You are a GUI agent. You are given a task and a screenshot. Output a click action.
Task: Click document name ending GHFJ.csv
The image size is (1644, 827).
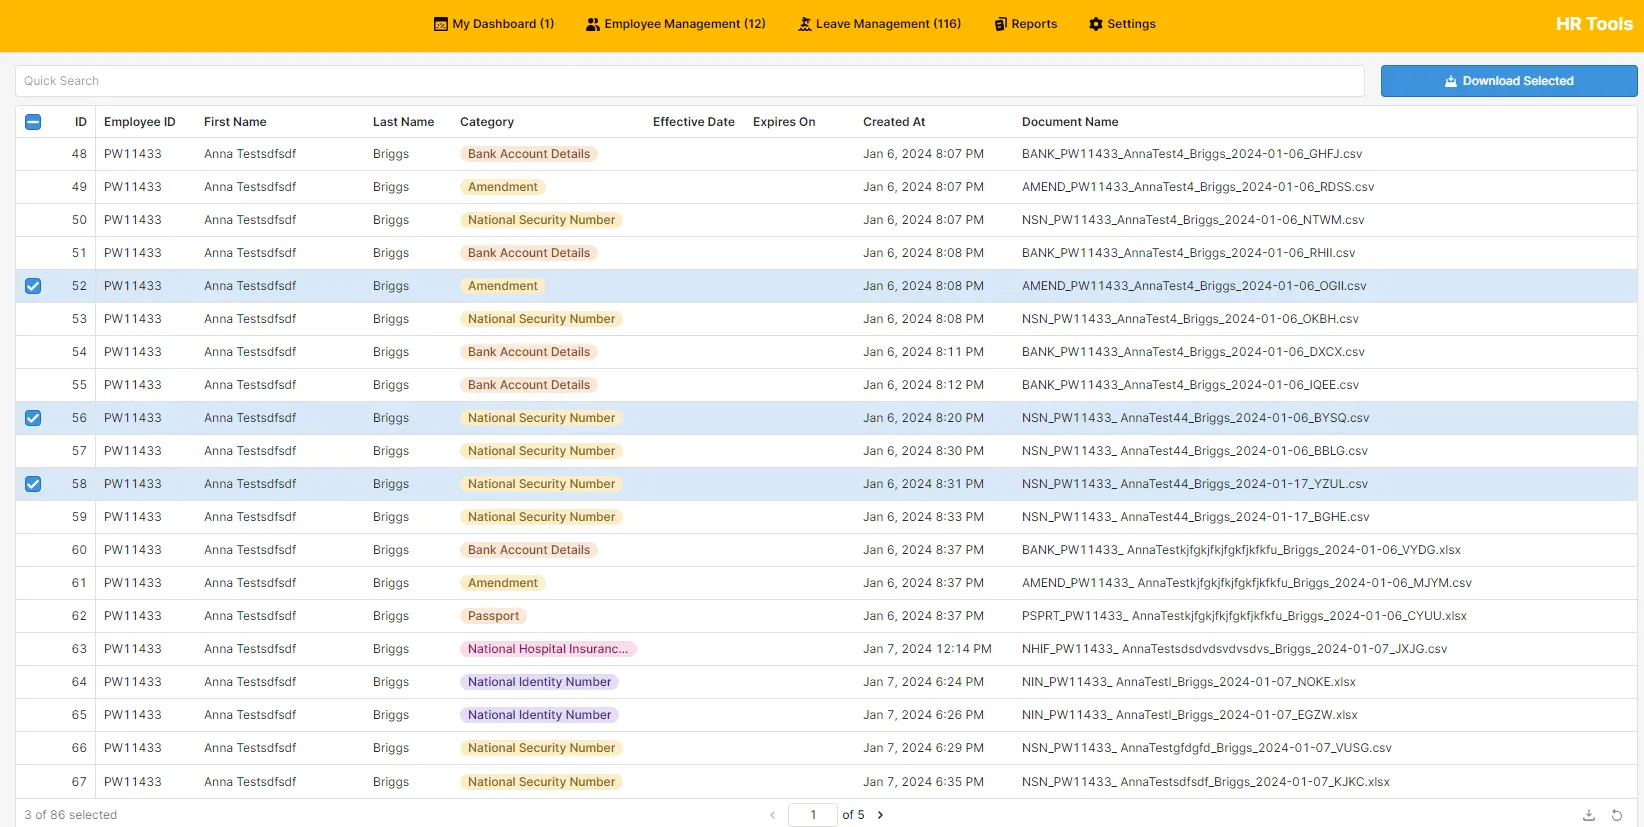(1192, 154)
